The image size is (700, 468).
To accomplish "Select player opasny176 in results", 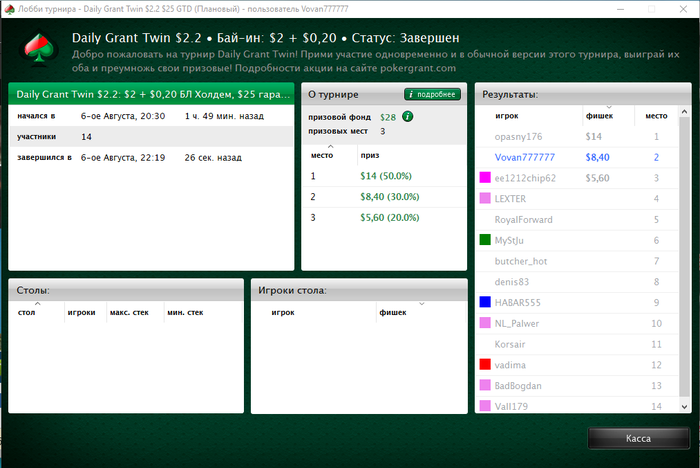I will click(x=518, y=136).
